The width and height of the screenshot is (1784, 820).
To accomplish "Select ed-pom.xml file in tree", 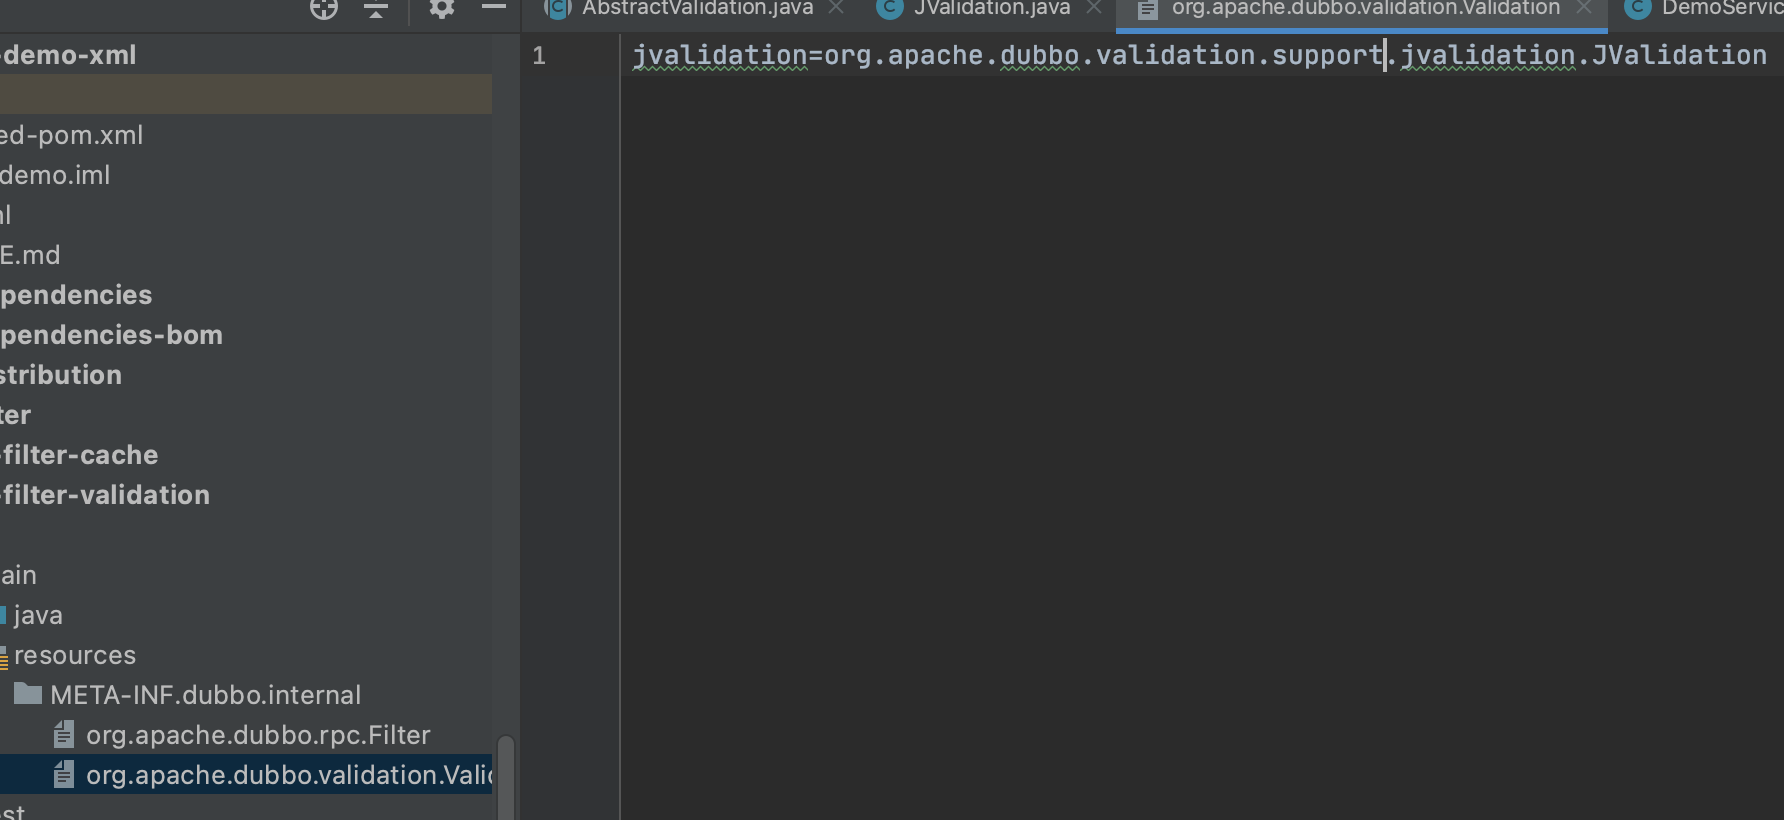I will tap(71, 135).
